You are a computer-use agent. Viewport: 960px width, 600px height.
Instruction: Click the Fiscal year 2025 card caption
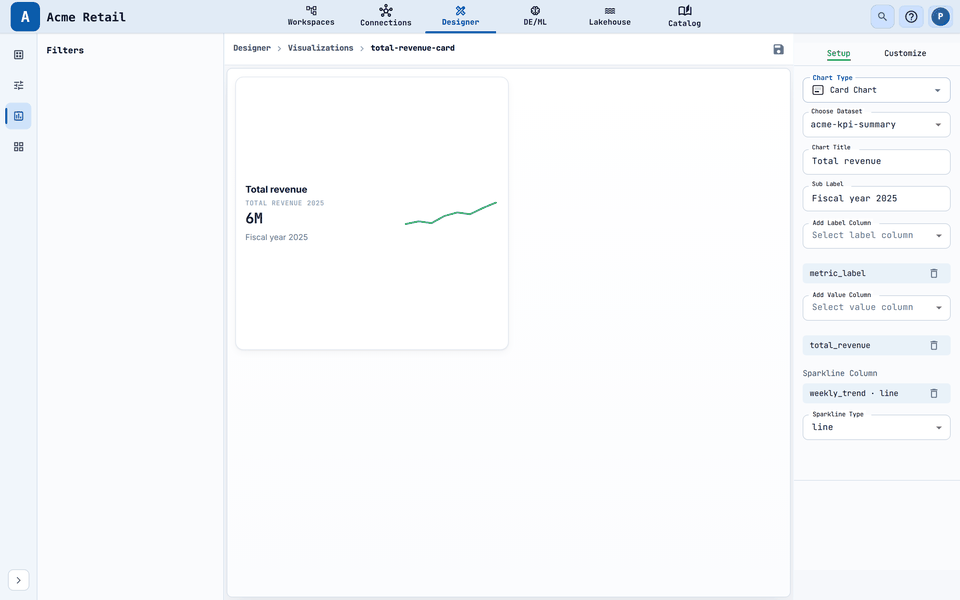coord(276,237)
